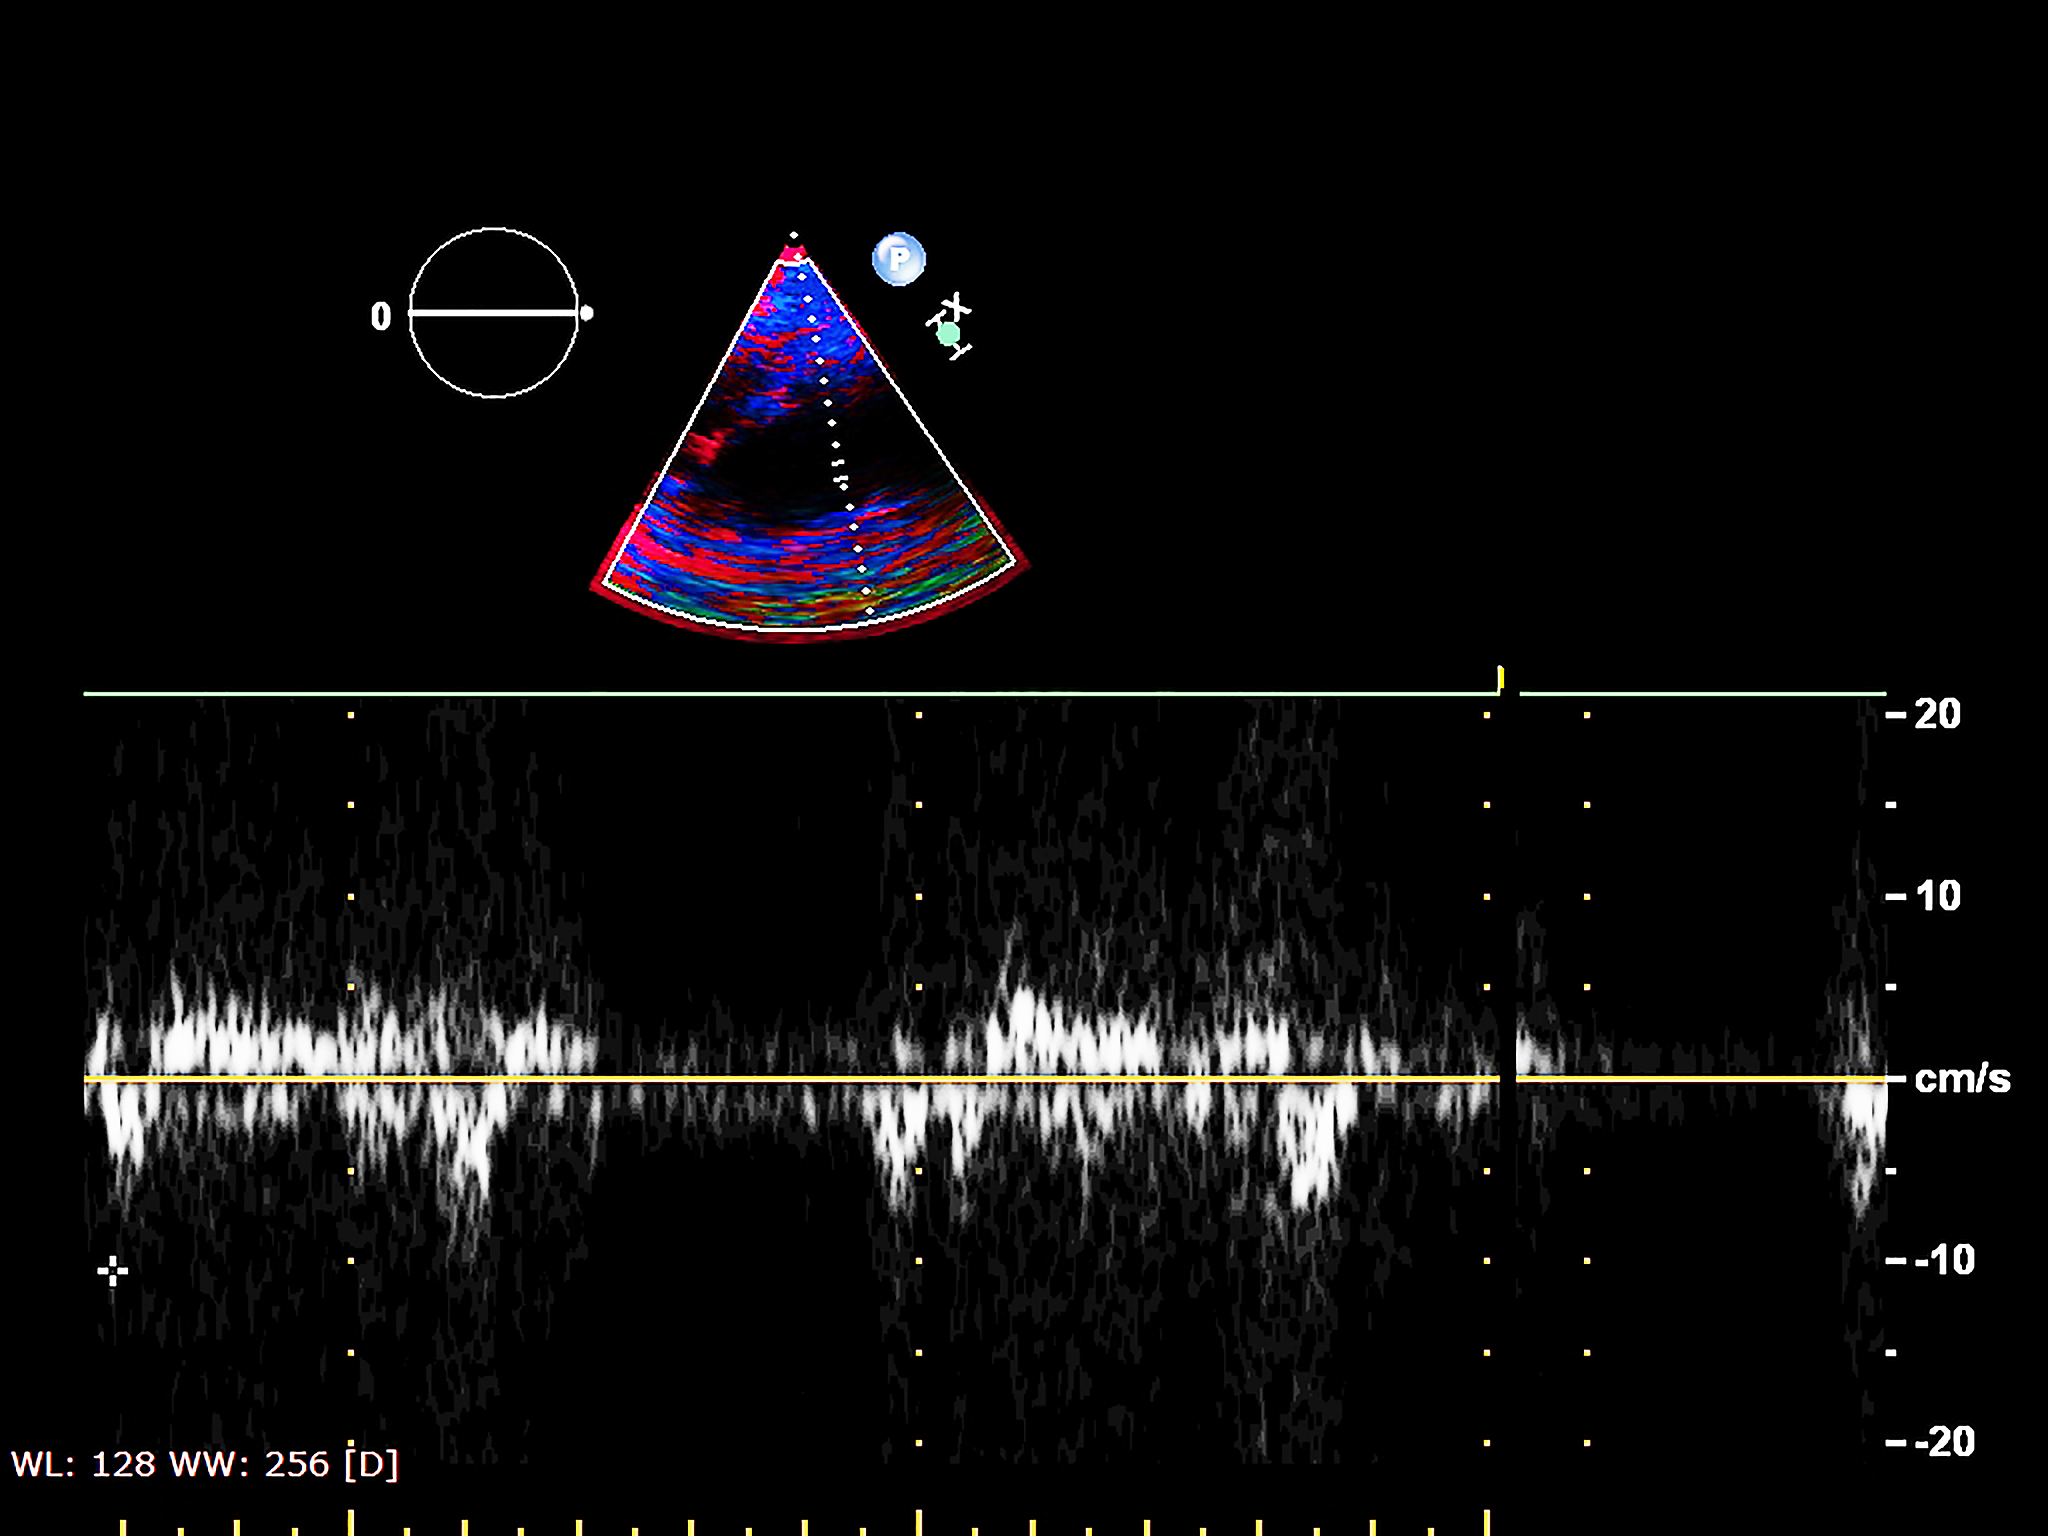Click the "cm/s" velocity unit label
Viewport: 2048px width, 1536px height.
tap(1961, 1079)
